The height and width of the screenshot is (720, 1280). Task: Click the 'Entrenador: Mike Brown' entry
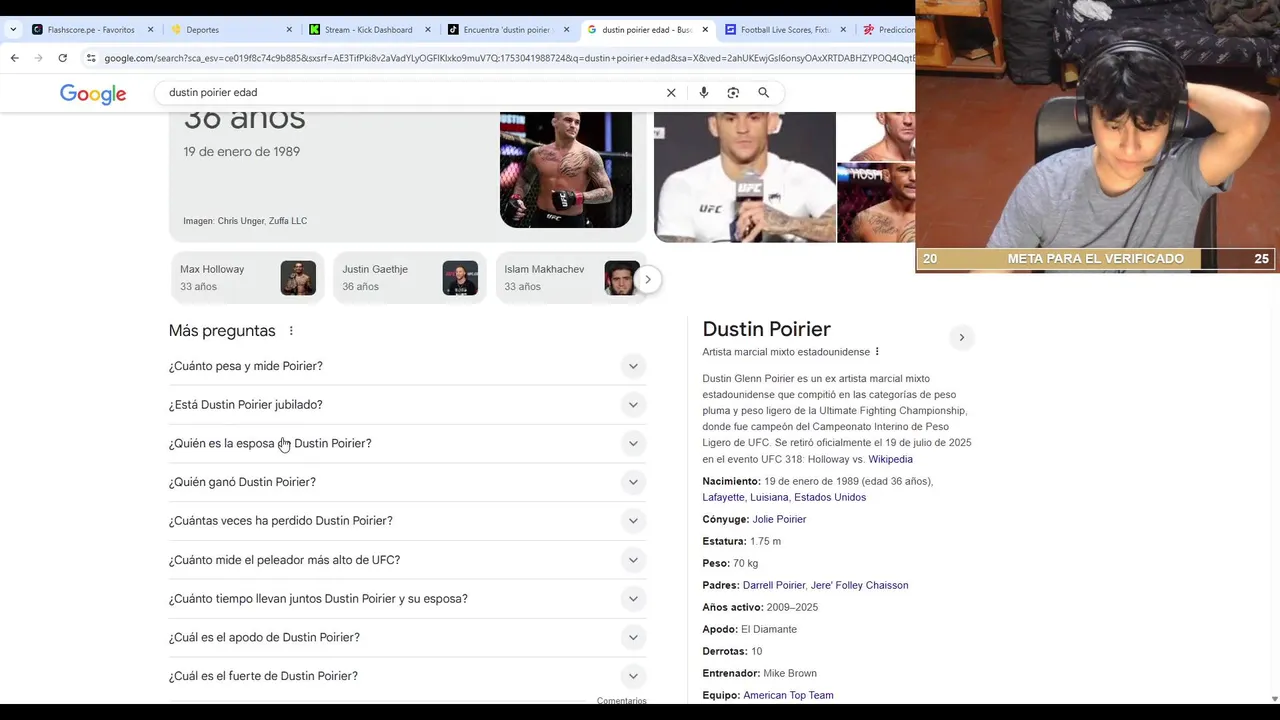click(x=760, y=673)
